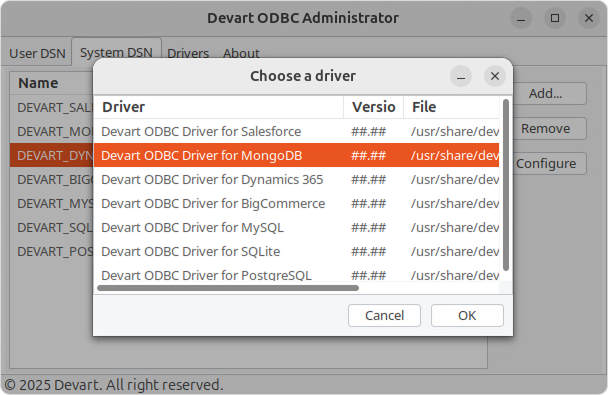Image resolution: width=608 pixels, height=395 pixels.
Task: Open the Drivers tab
Action: click(x=188, y=53)
